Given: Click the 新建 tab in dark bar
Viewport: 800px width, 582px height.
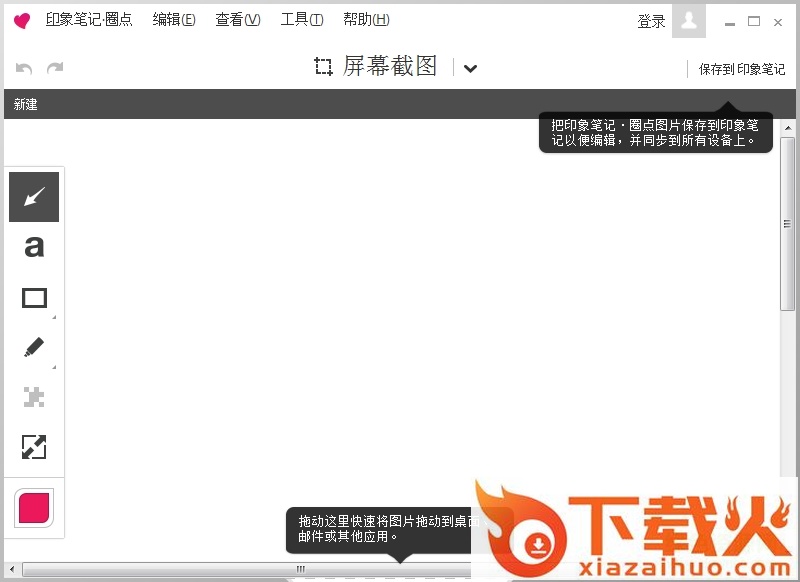Looking at the screenshot, I should tap(26, 105).
